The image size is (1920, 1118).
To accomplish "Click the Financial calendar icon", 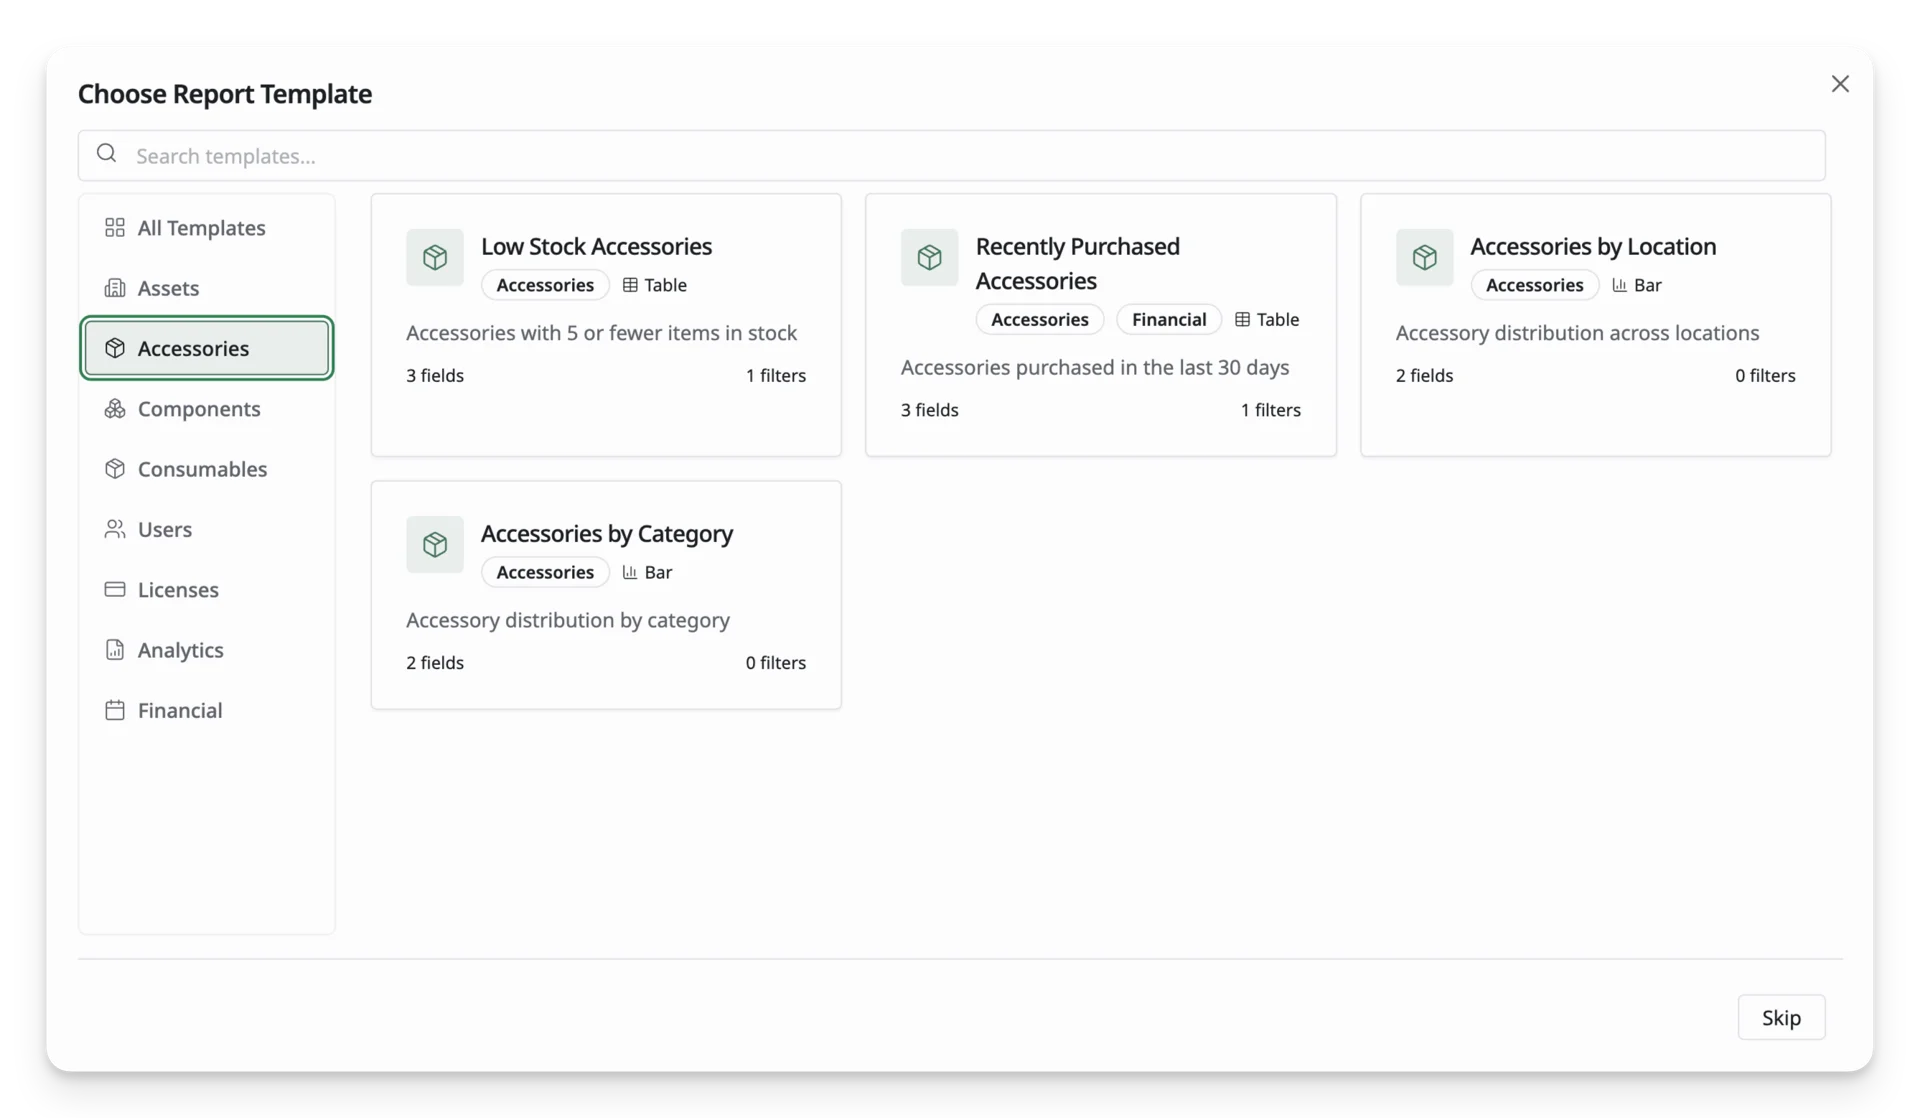I will [115, 710].
